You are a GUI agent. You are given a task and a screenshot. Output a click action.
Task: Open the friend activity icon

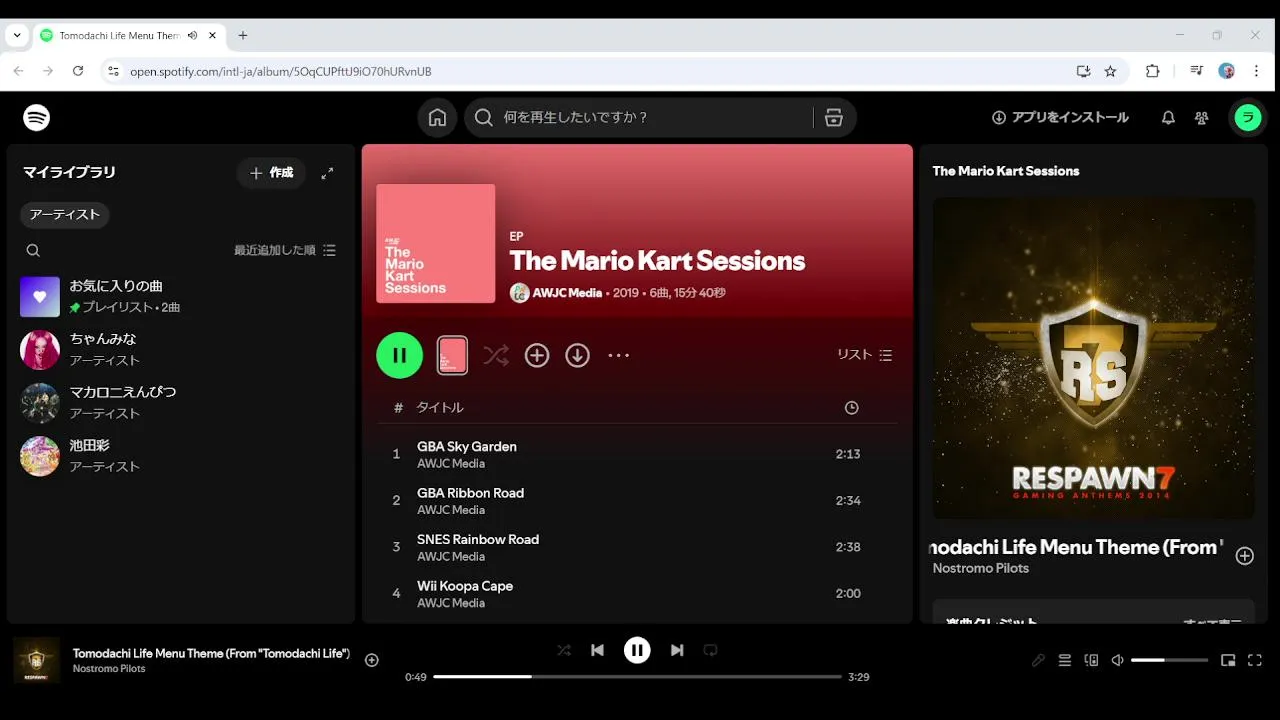tap(1202, 118)
